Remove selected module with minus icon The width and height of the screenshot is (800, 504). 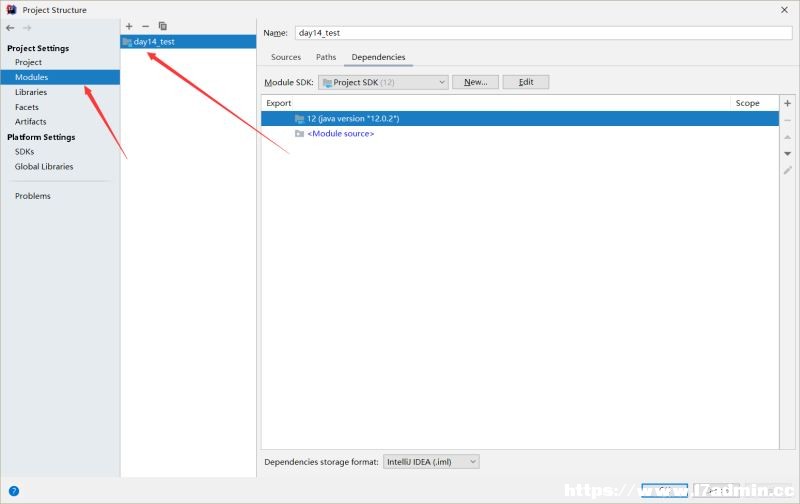pos(145,26)
